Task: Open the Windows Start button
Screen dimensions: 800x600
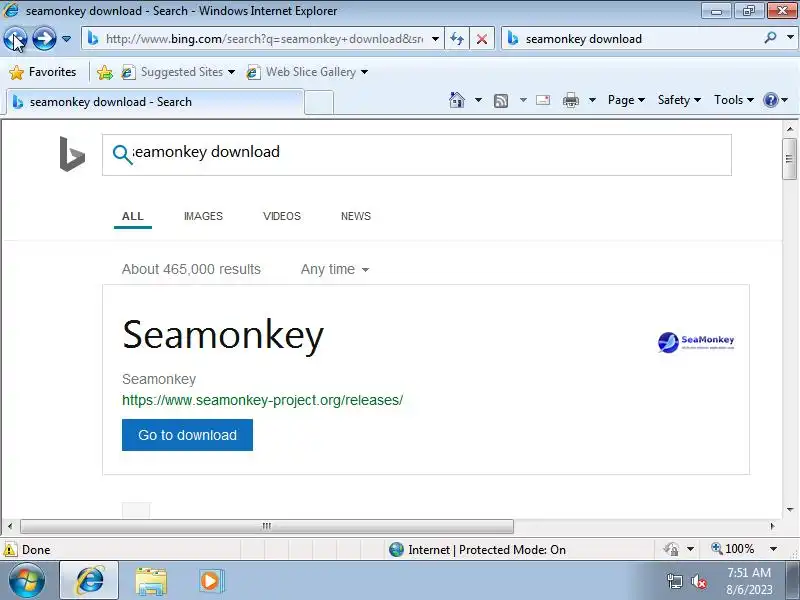Action: (27, 581)
